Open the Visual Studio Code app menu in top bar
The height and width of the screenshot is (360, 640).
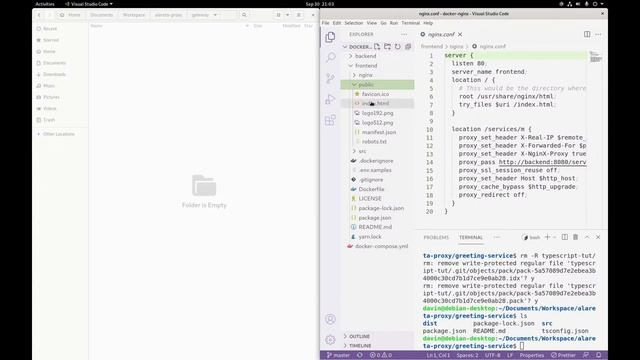click(x=89, y=4)
